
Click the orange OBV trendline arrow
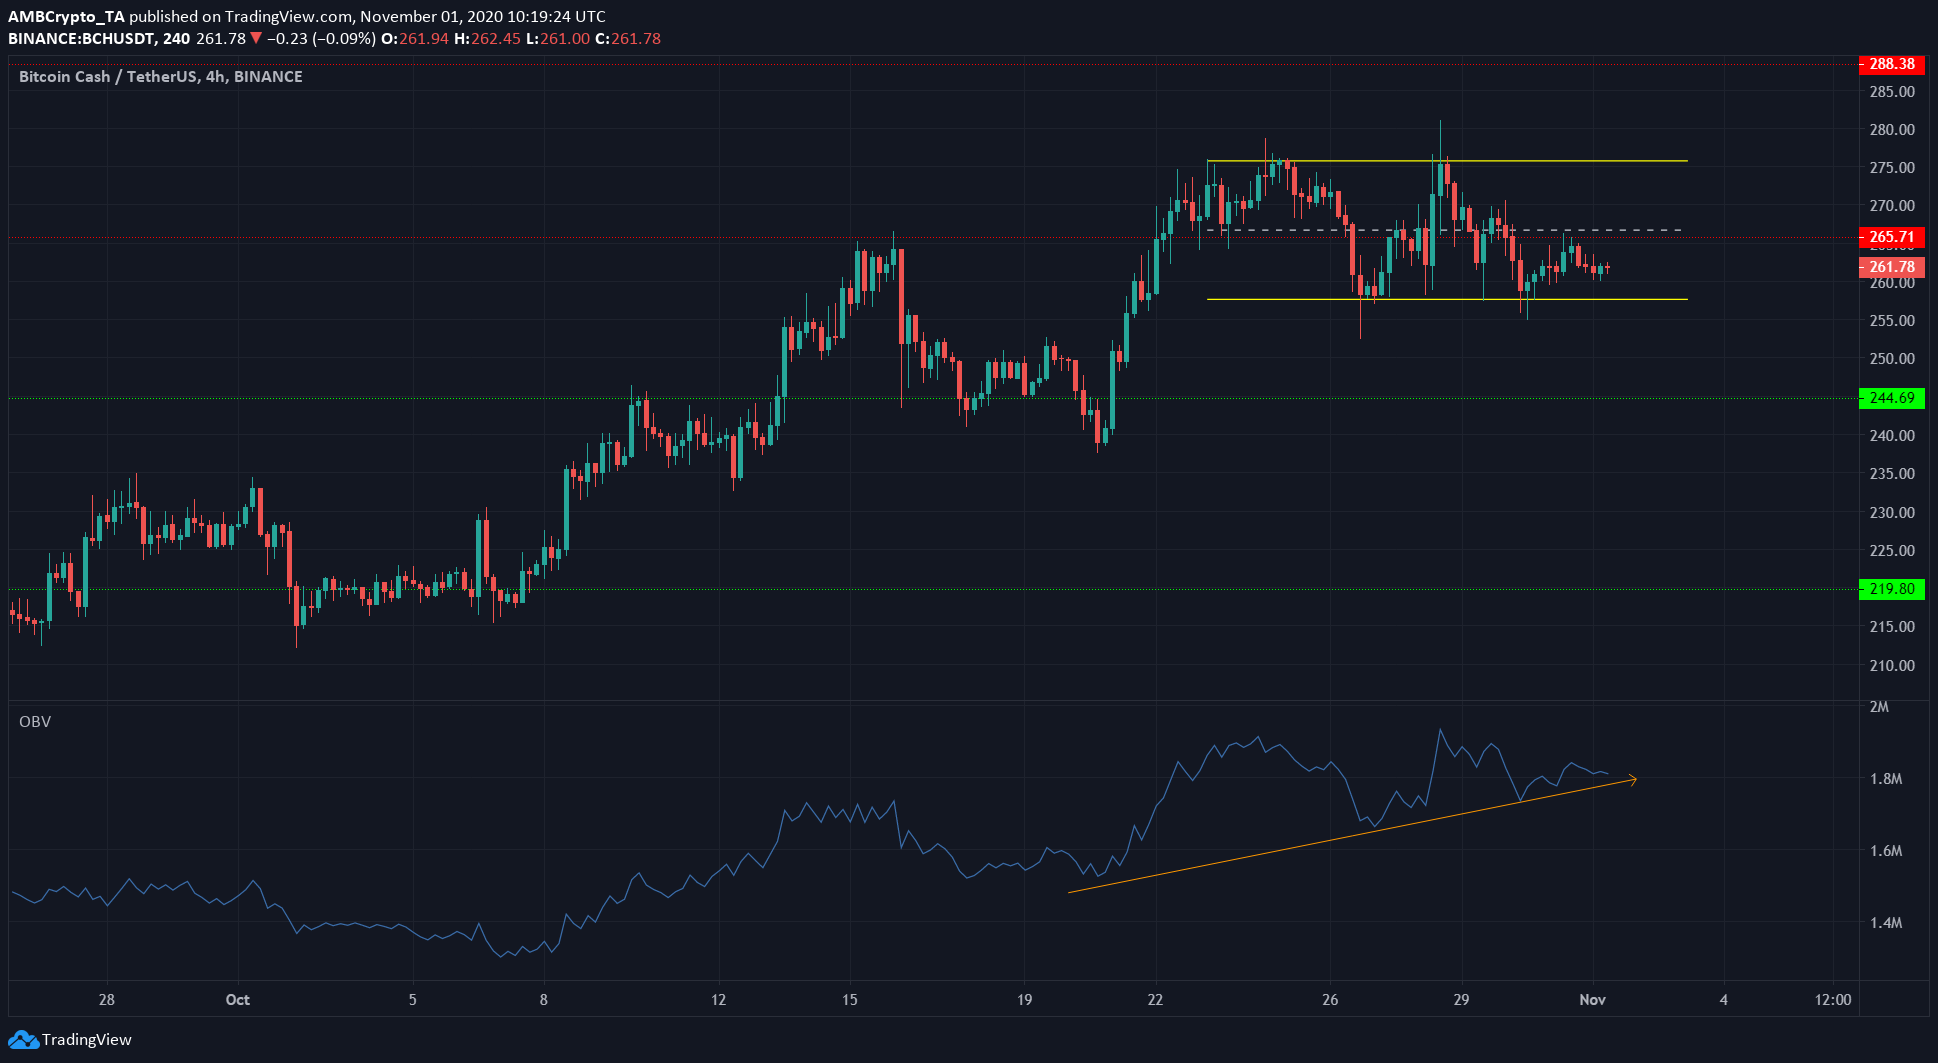click(x=1352, y=835)
